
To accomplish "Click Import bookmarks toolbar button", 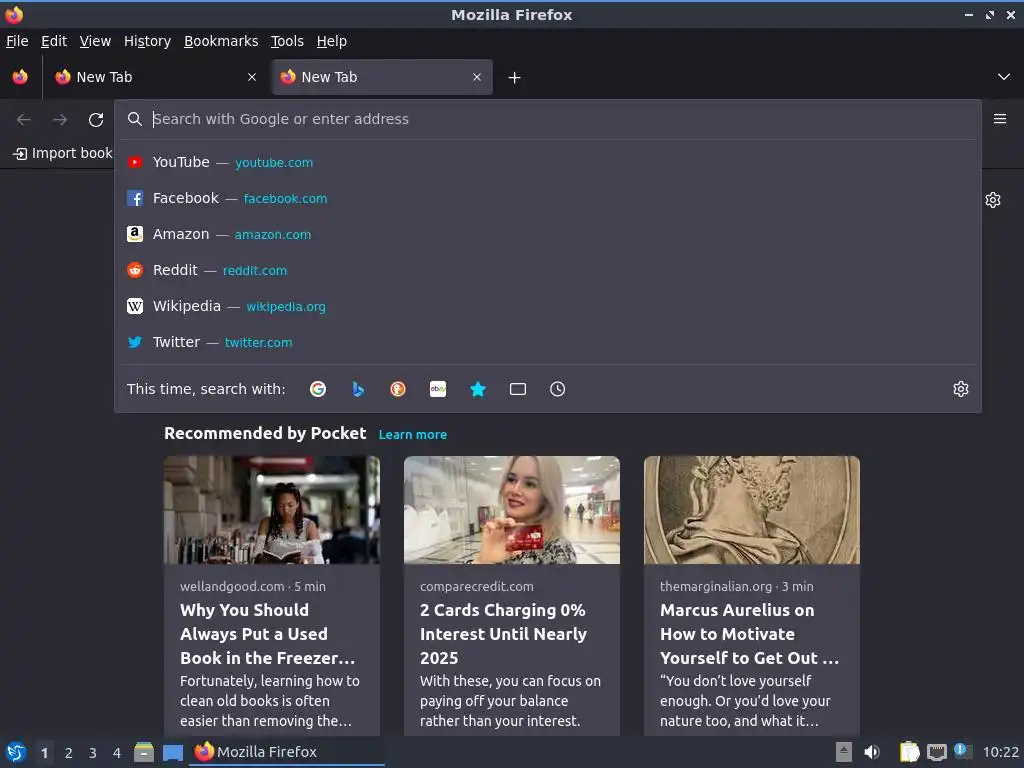I will click(x=63, y=153).
